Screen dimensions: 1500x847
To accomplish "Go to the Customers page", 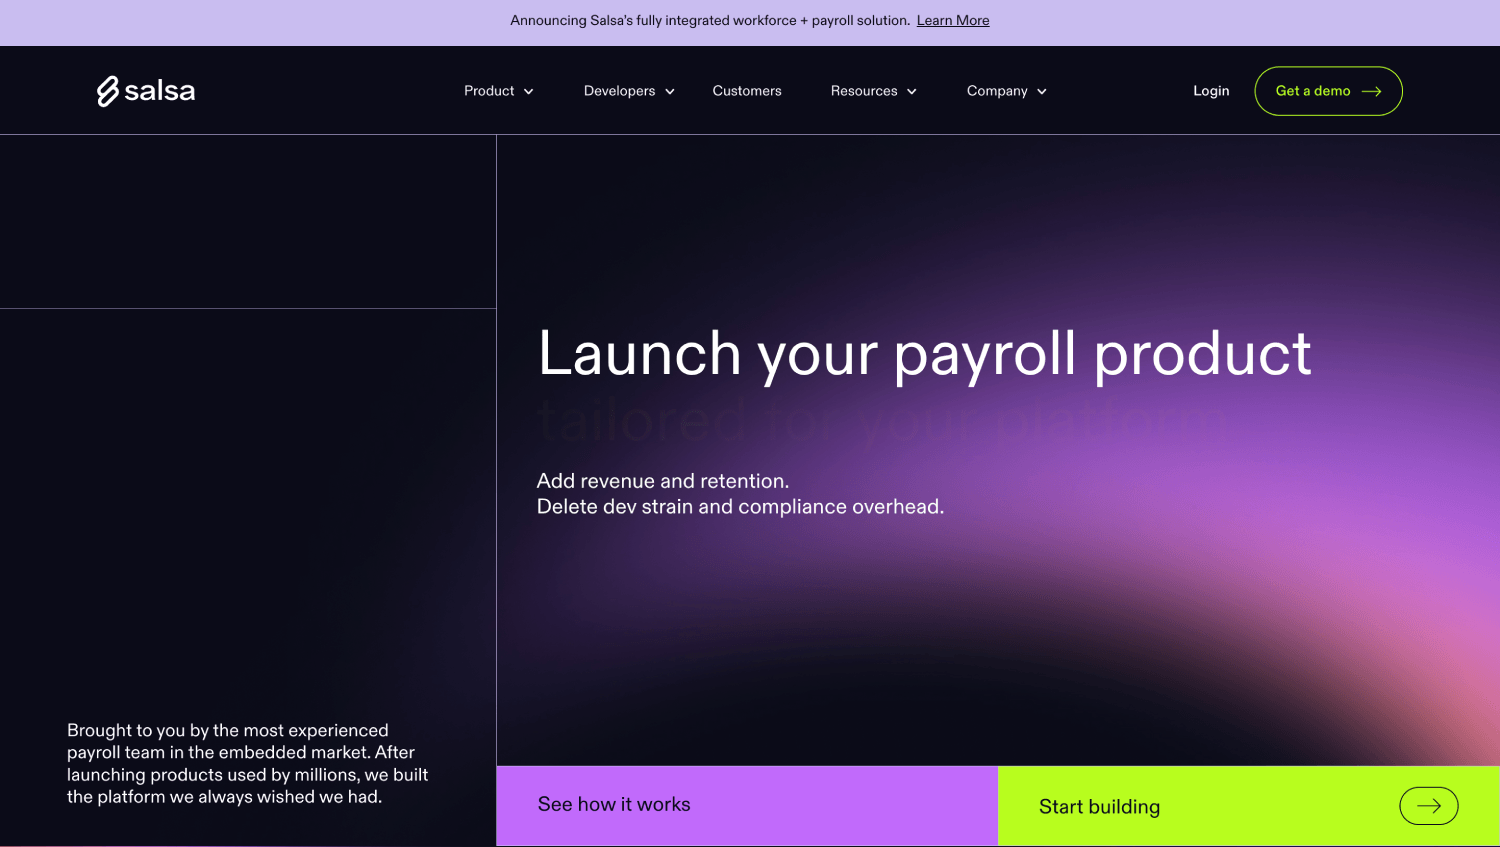I will [x=747, y=91].
